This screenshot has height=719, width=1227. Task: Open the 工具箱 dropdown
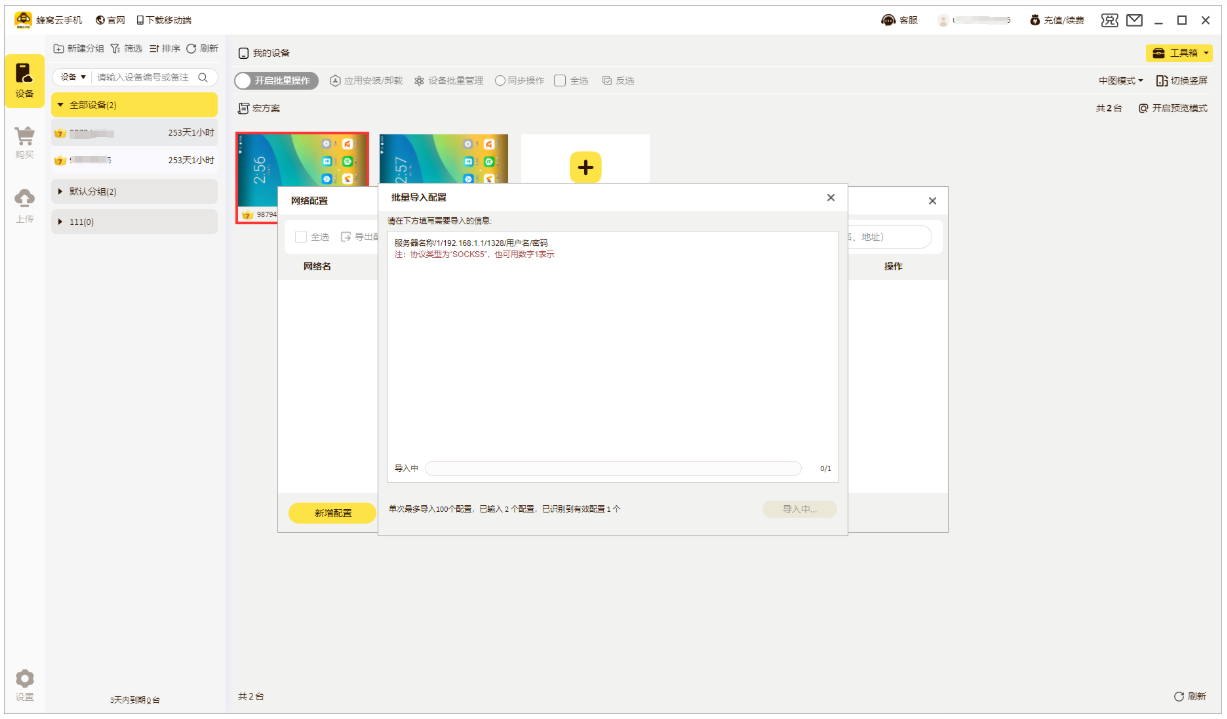(1180, 53)
